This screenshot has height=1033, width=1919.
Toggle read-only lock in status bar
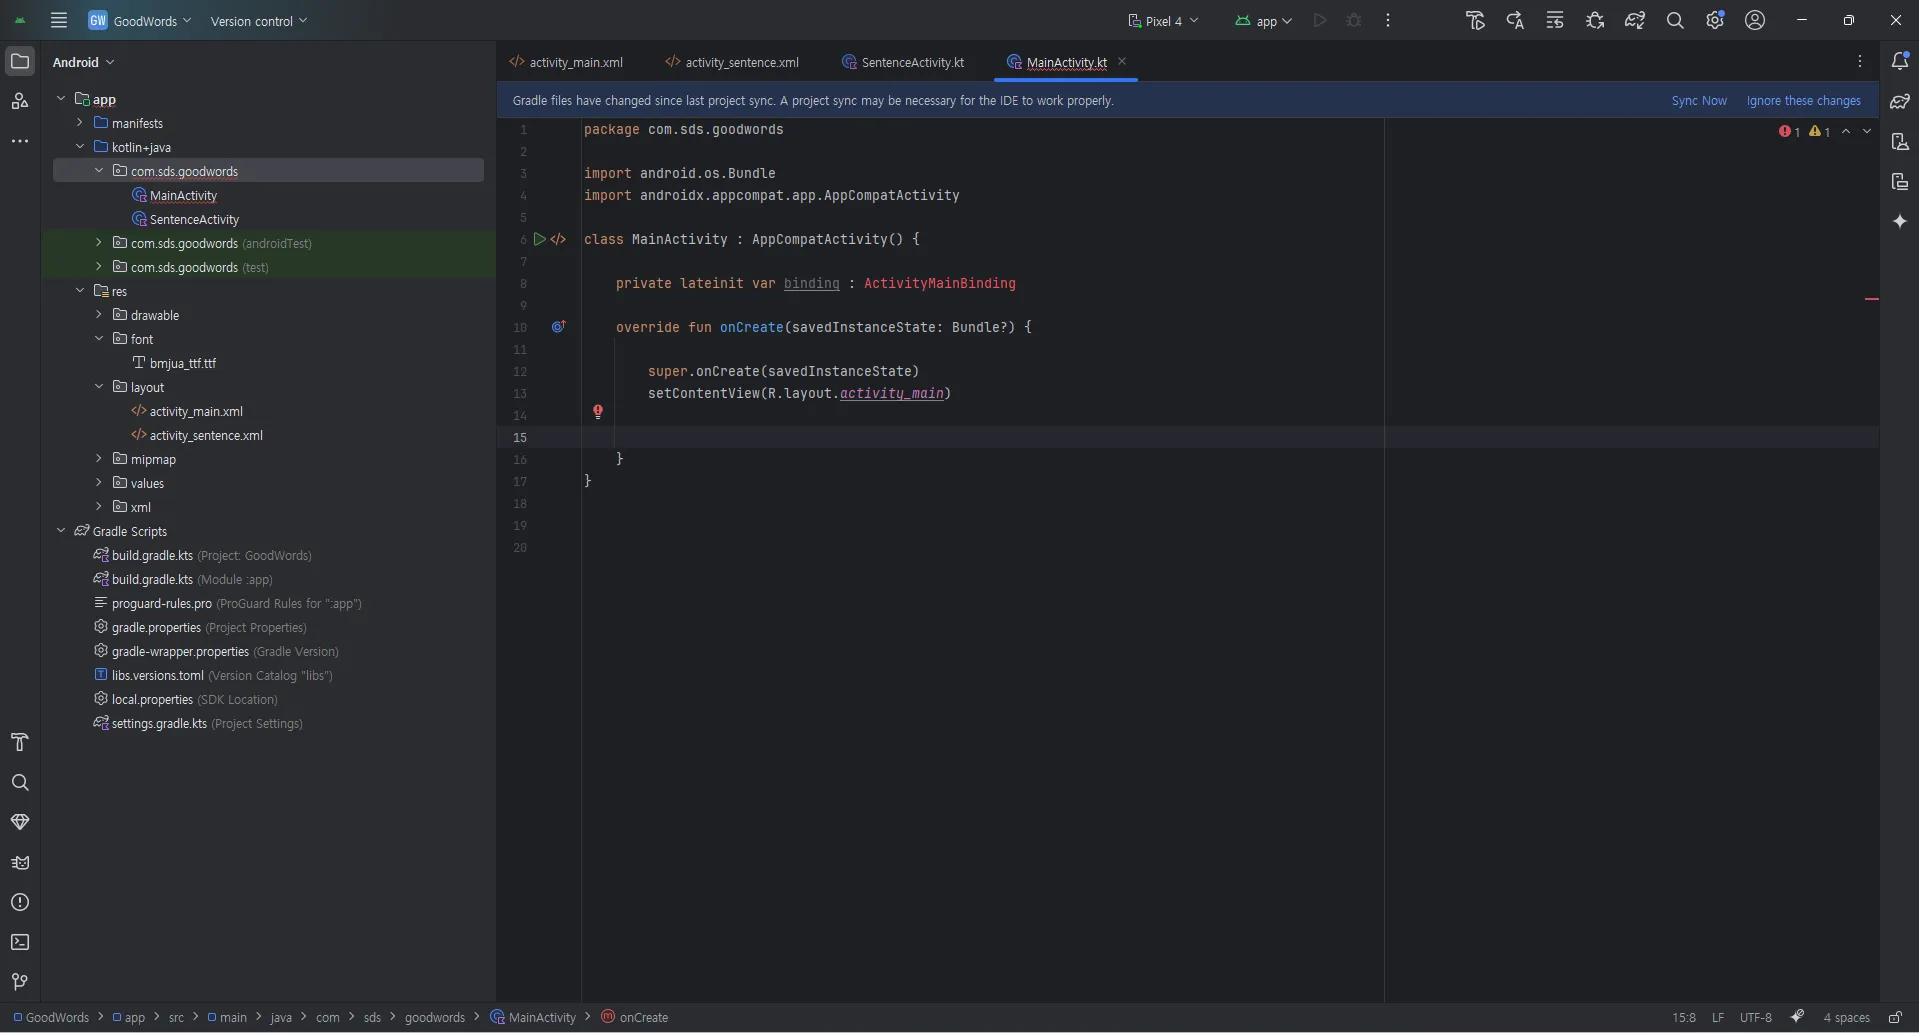(1895, 1017)
